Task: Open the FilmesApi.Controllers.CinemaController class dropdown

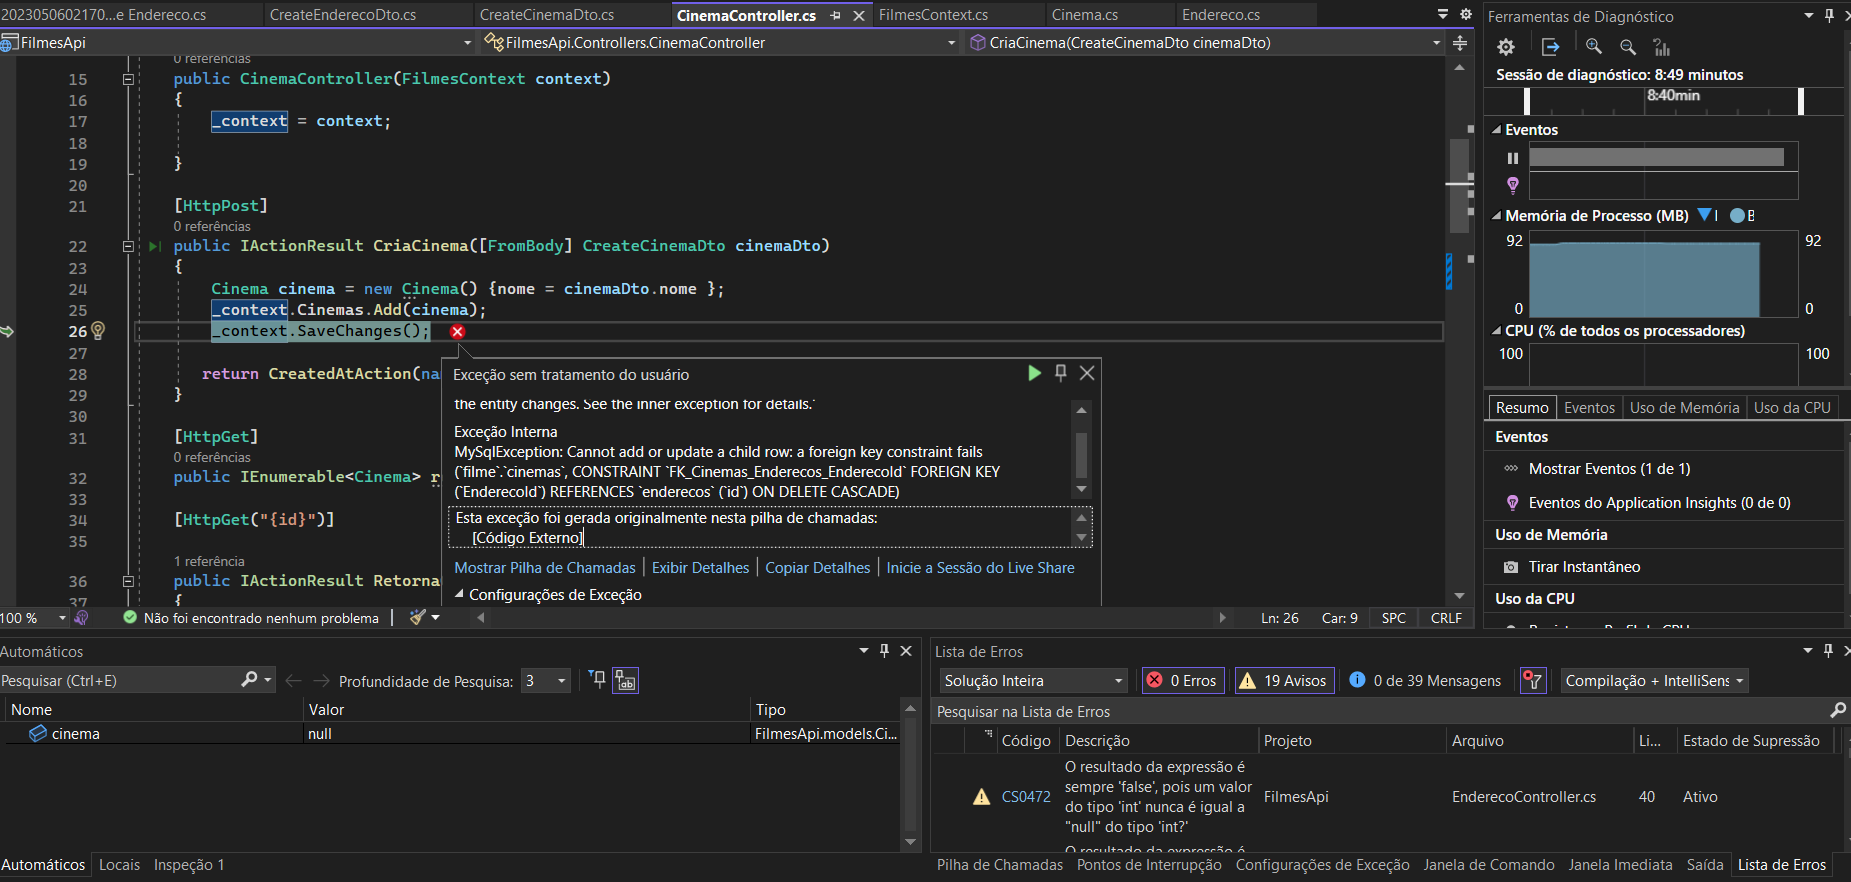Action: pos(951,43)
